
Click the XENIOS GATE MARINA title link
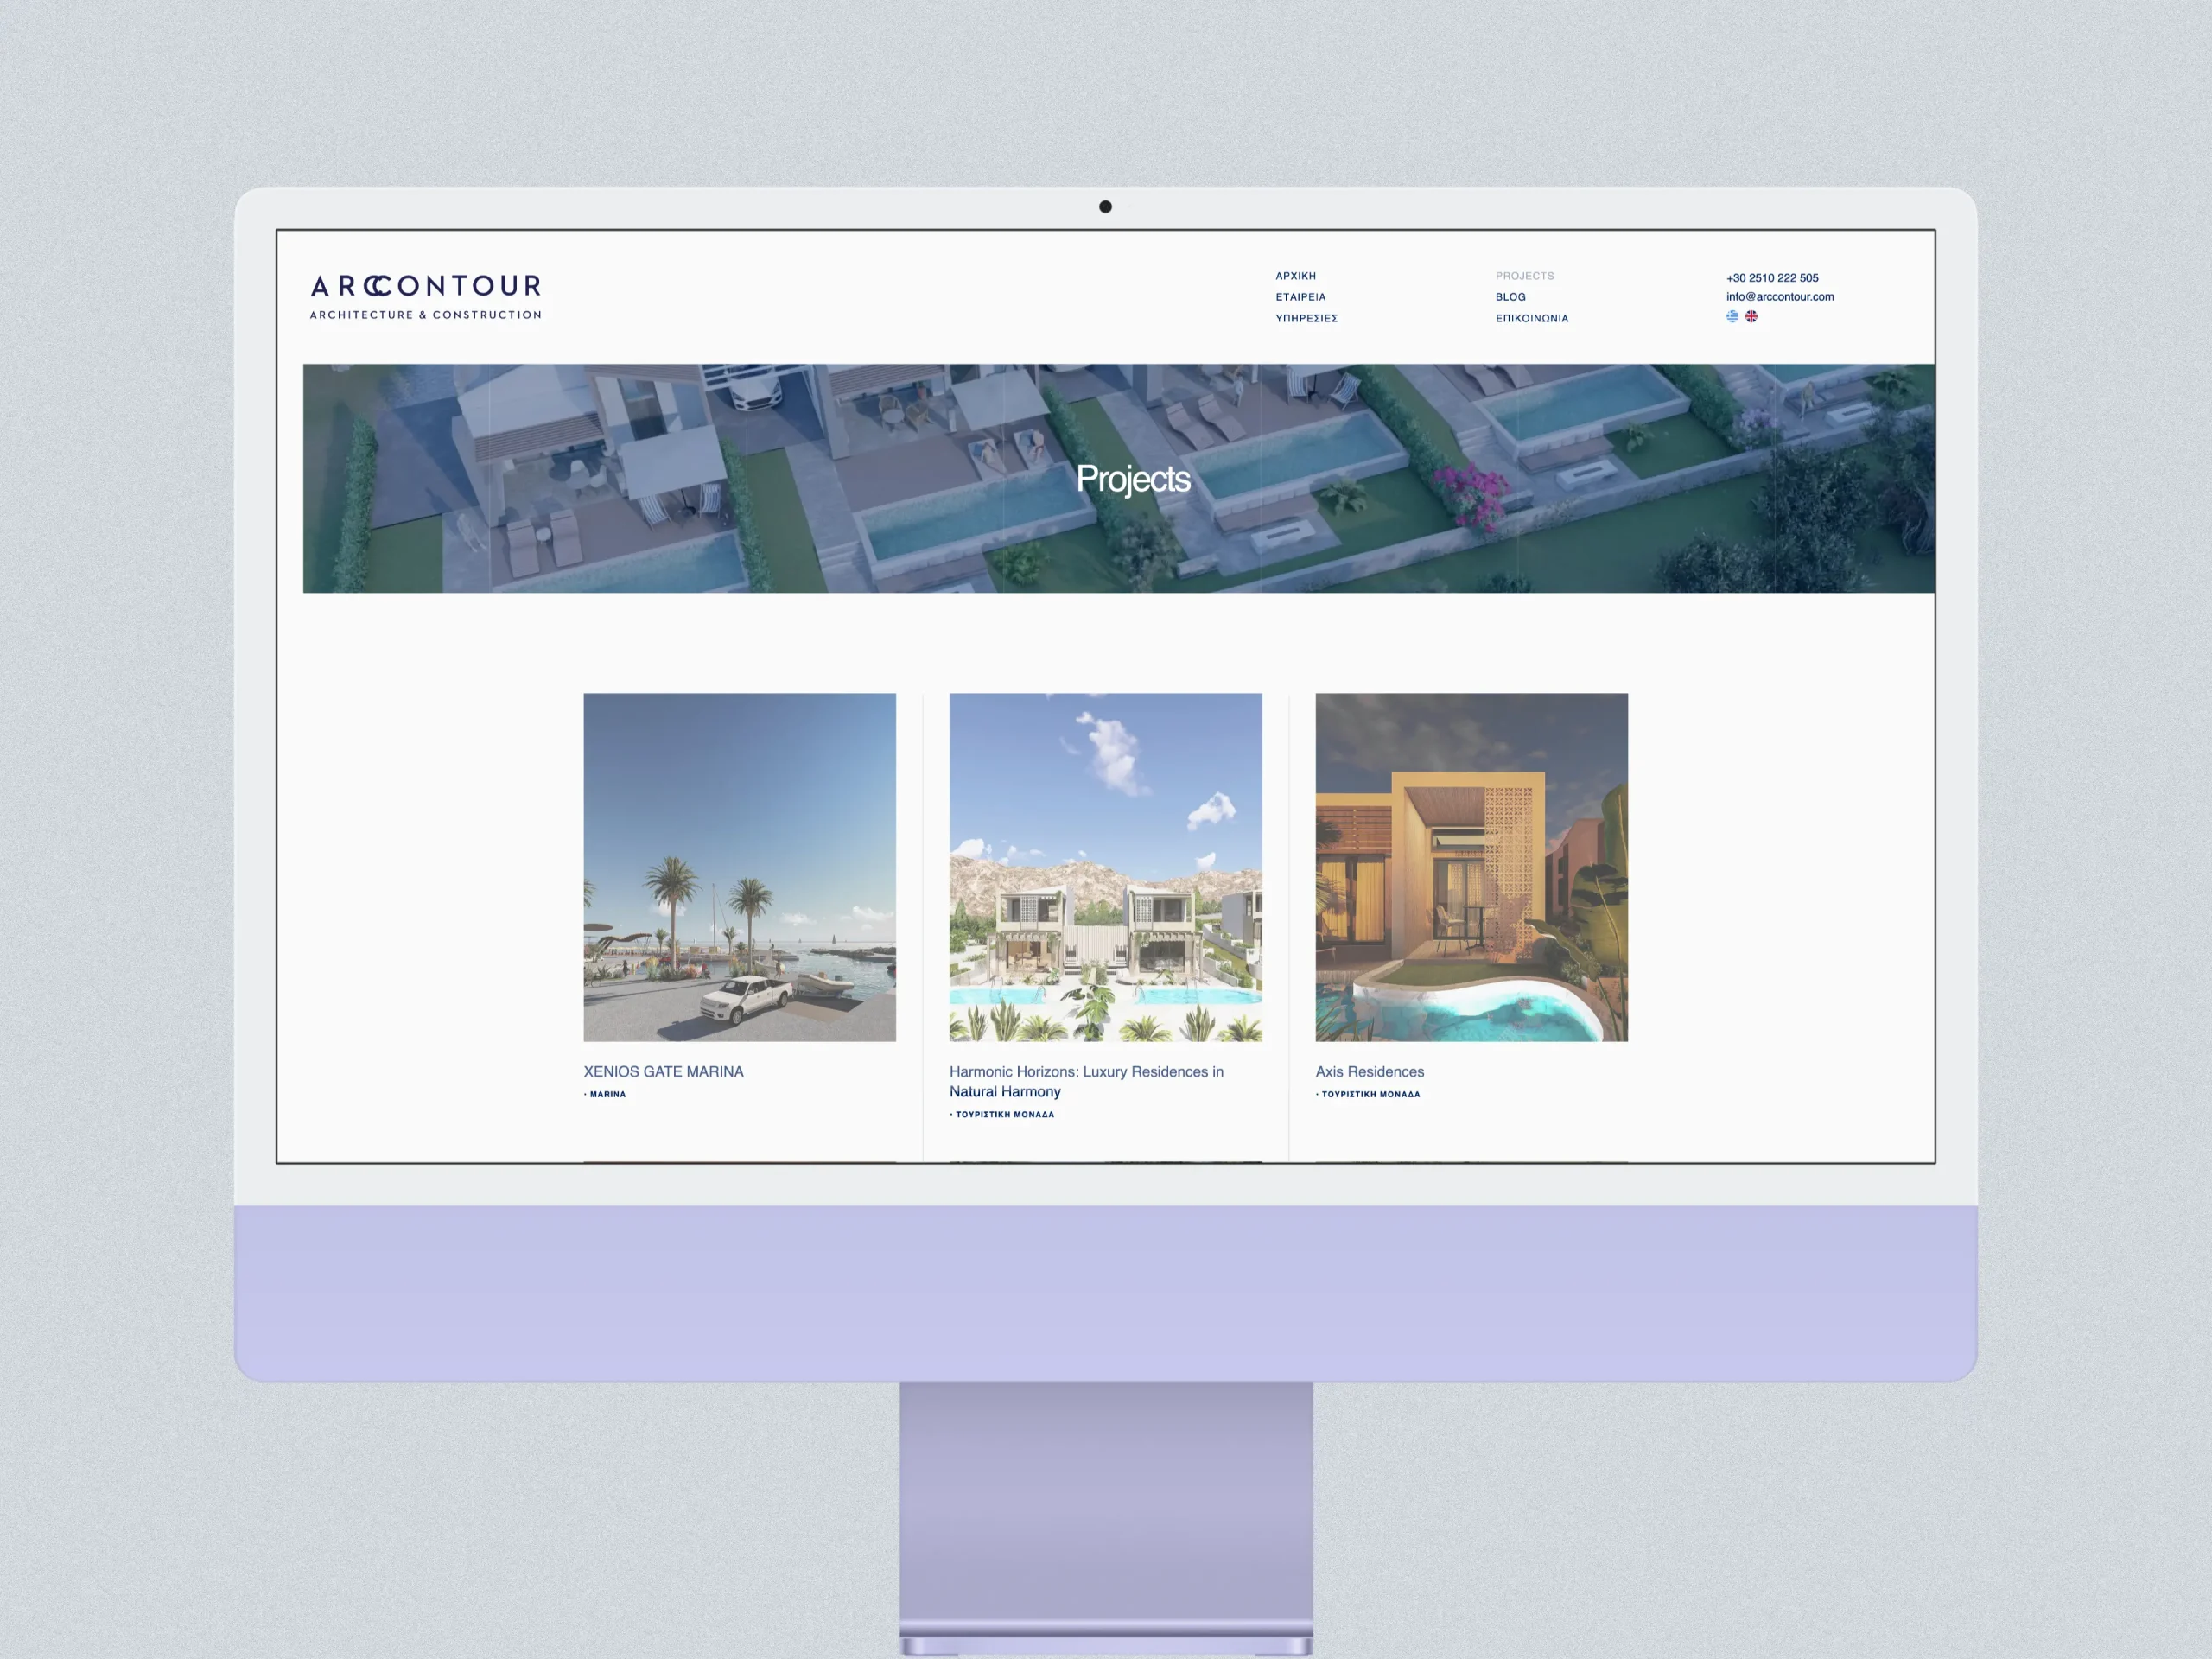pyautogui.click(x=663, y=1071)
